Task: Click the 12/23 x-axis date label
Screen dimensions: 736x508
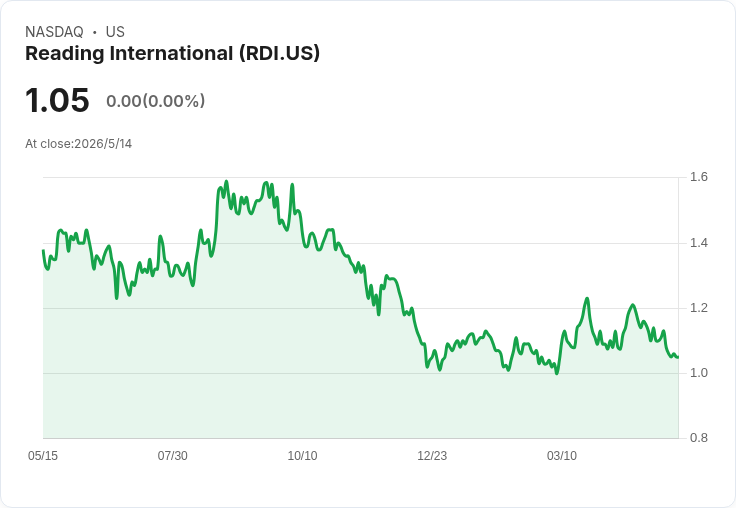Action: coord(432,455)
